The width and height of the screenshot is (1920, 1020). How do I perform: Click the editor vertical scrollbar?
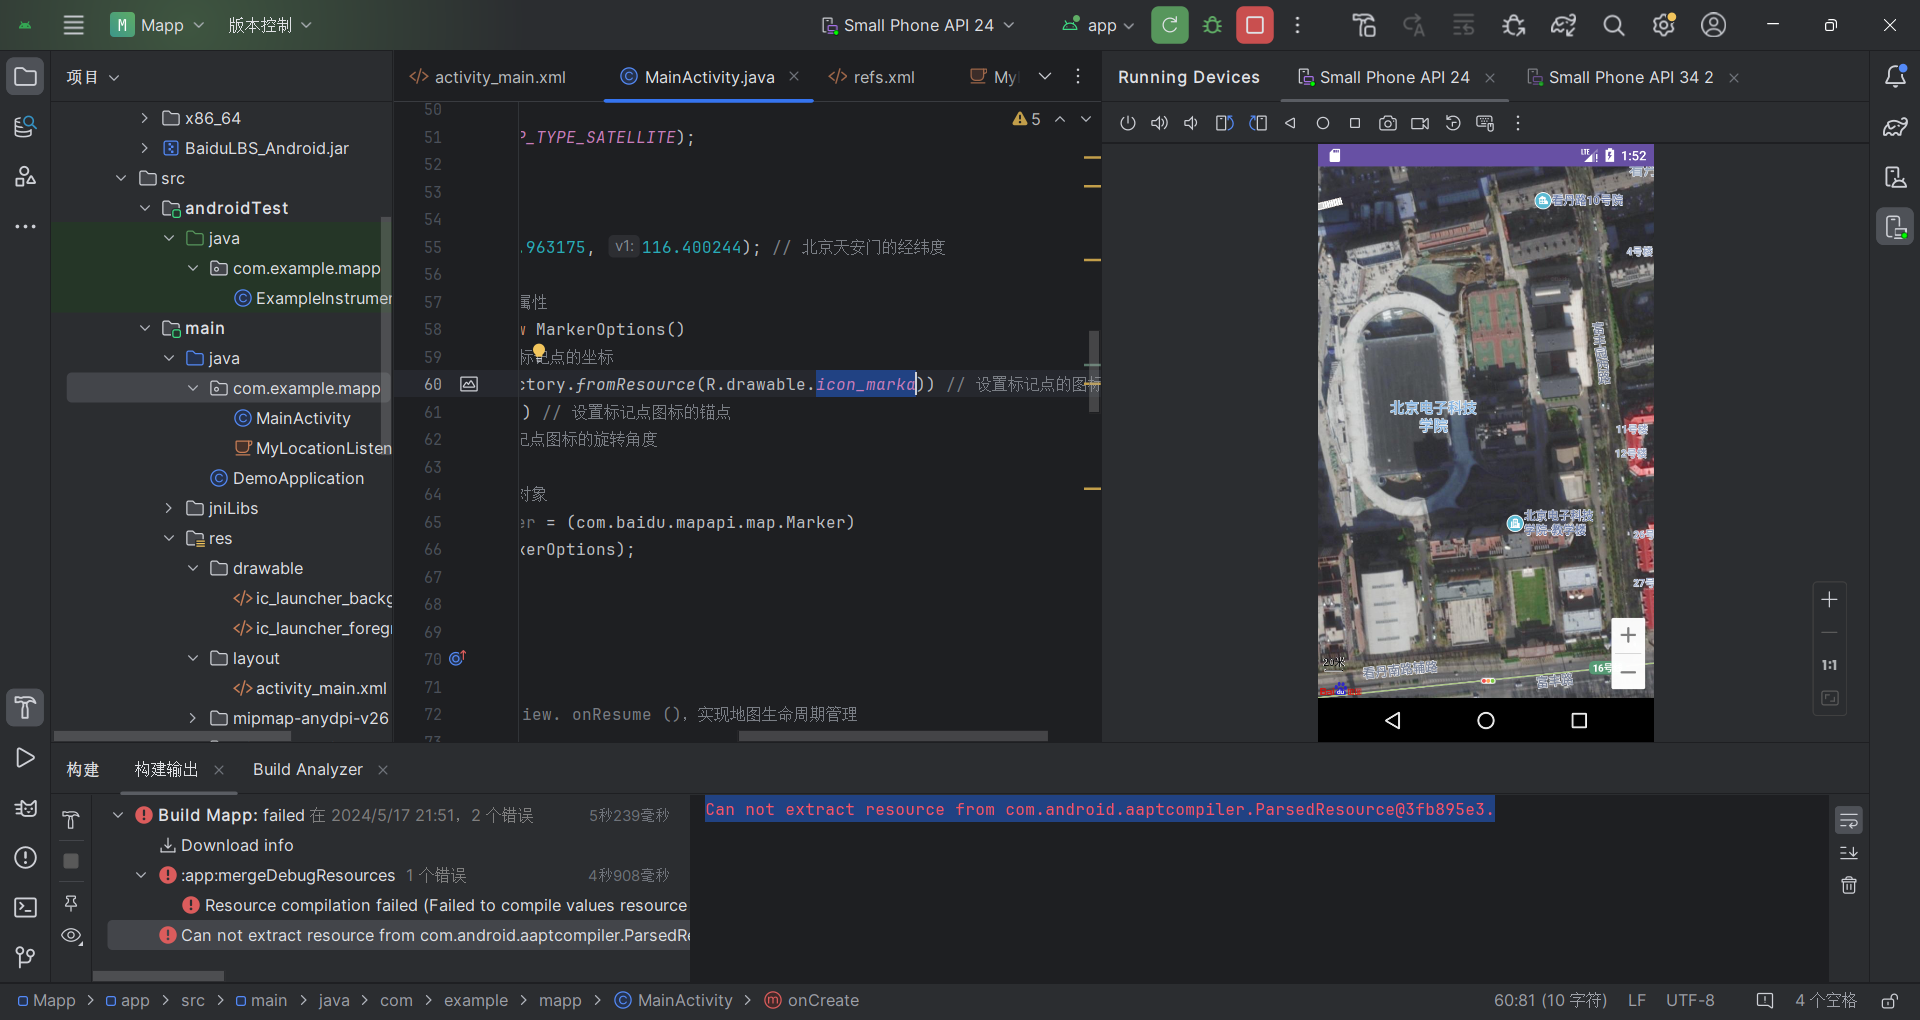click(x=1094, y=370)
